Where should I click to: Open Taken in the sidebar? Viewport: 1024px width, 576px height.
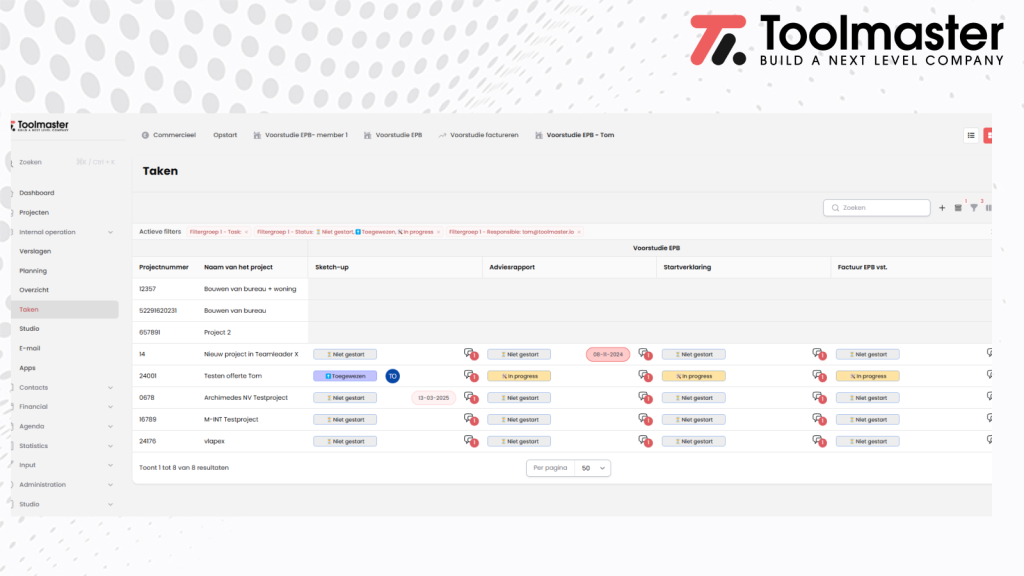point(65,310)
